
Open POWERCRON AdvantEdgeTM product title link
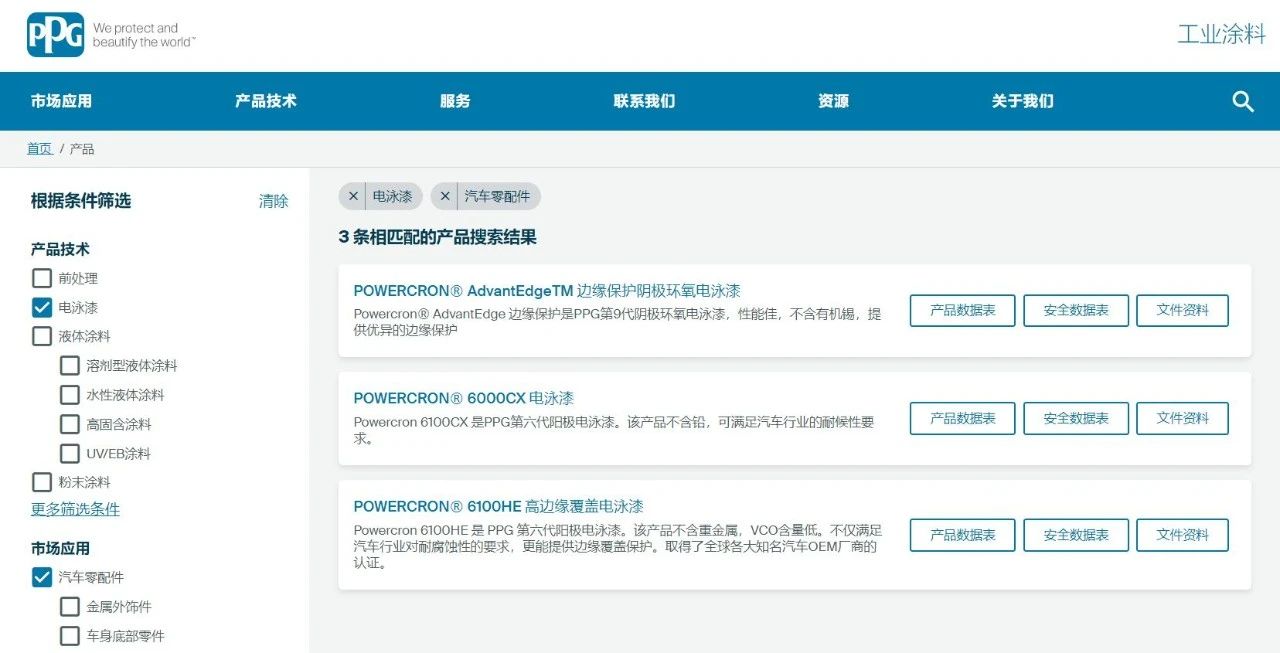547,291
